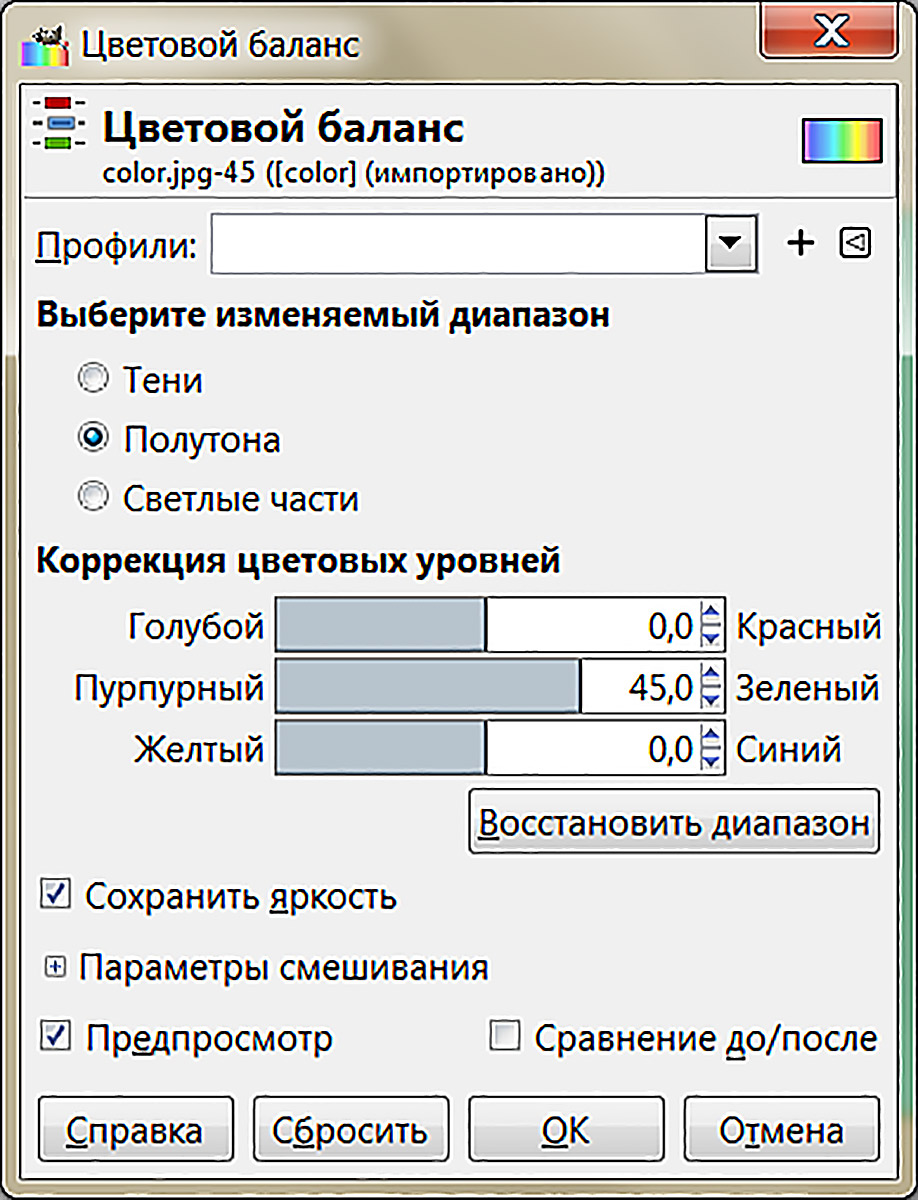
Task: Disable the Предпросмотр checkbox
Action: click(x=54, y=1037)
